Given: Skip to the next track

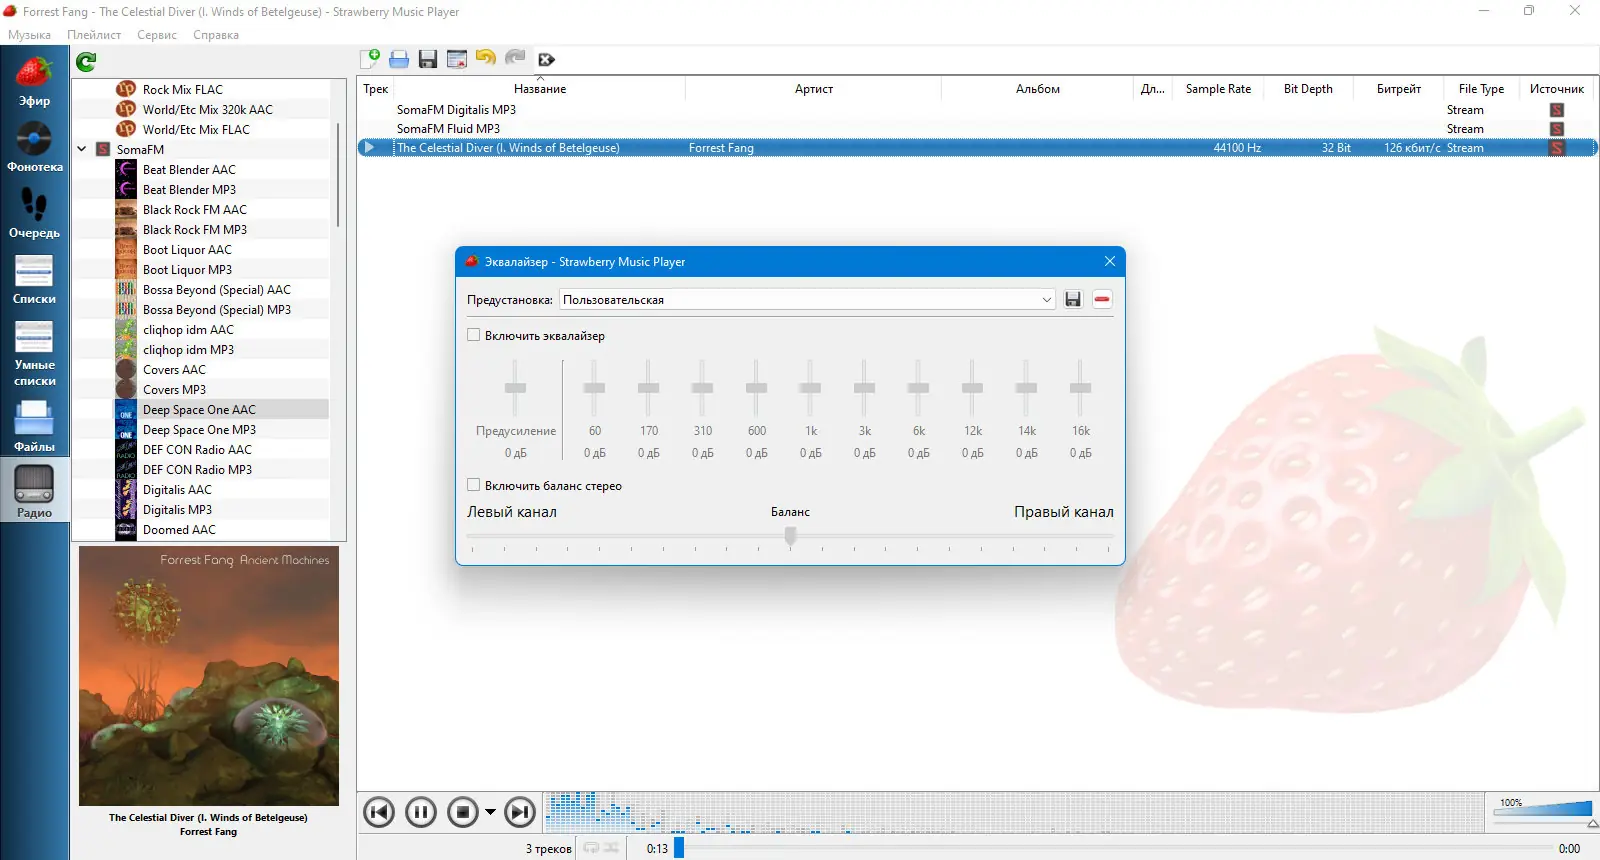Looking at the screenshot, I should 520,812.
